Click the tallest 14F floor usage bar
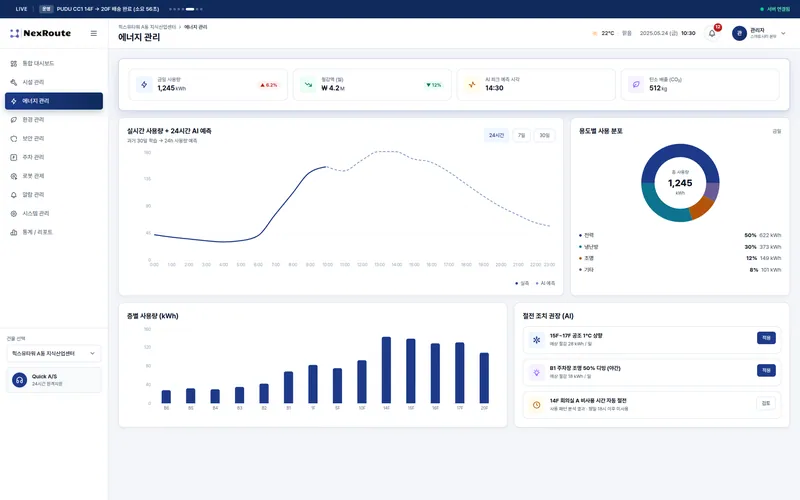Viewport: 800px width, 500px height. [386, 370]
